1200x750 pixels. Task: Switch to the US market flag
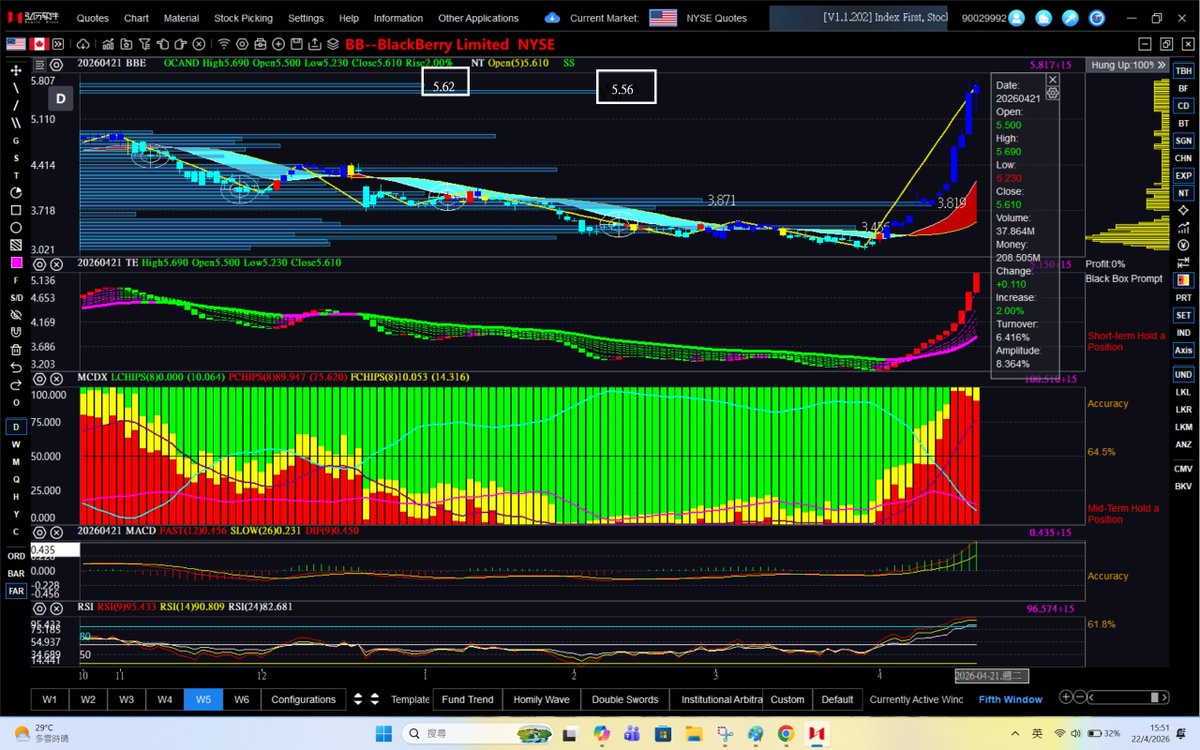[16, 44]
